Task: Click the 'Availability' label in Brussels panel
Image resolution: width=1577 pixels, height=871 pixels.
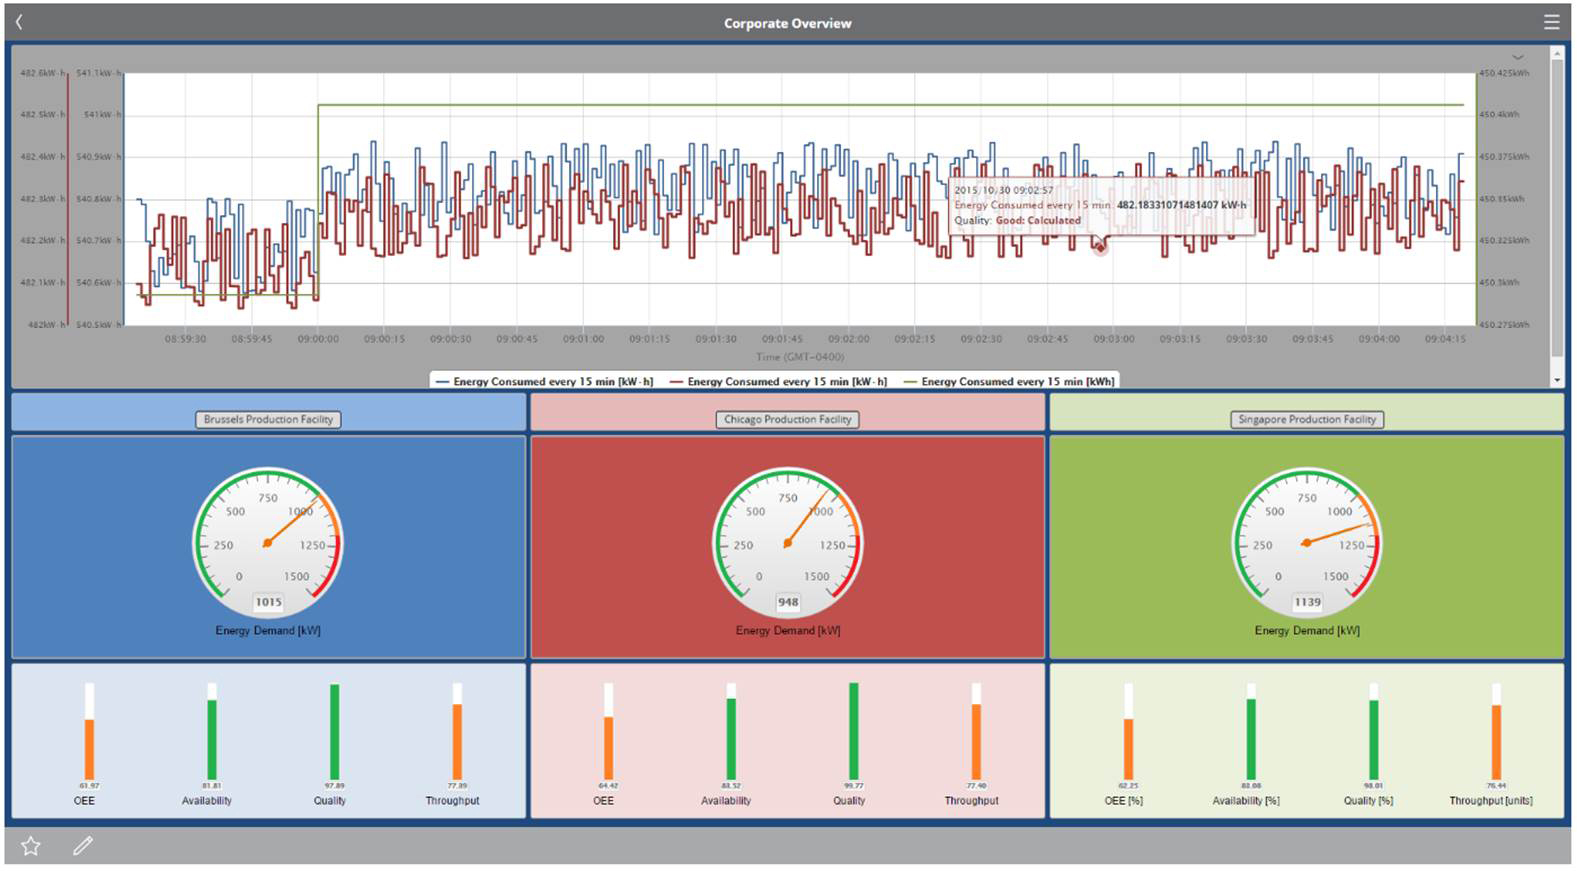Action: 207,801
